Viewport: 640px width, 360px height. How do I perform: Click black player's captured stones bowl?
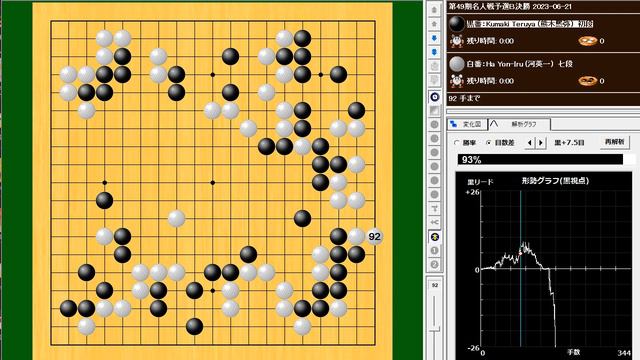pyautogui.click(x=588, y=41)
